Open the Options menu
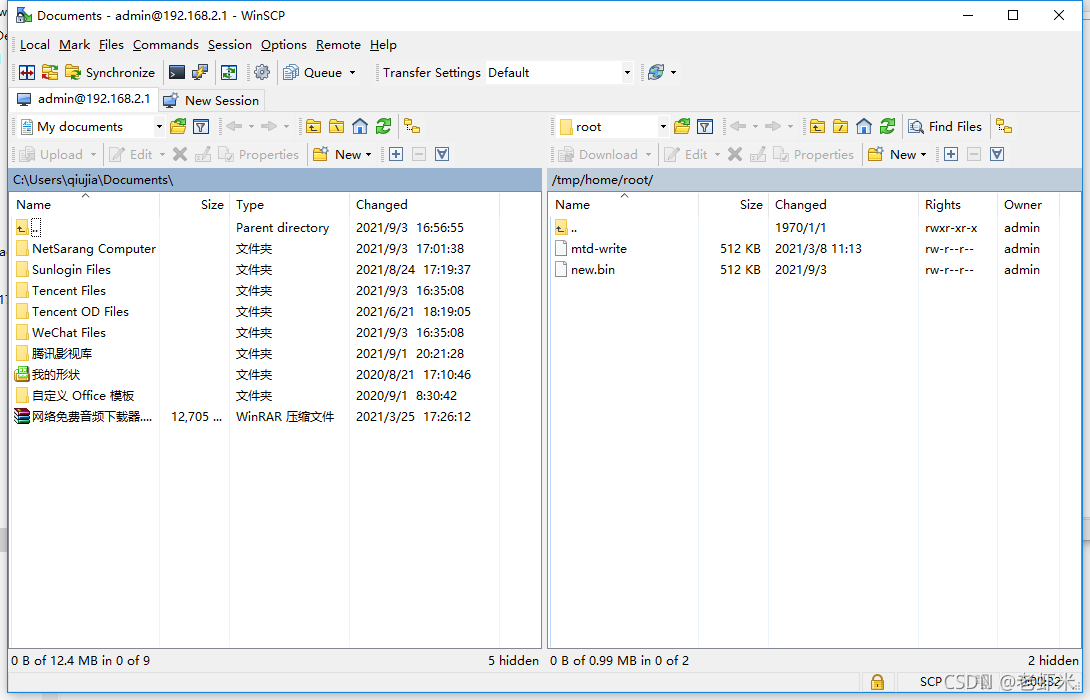The height and width of the screenshot is (700, 1090). [284, 44]
